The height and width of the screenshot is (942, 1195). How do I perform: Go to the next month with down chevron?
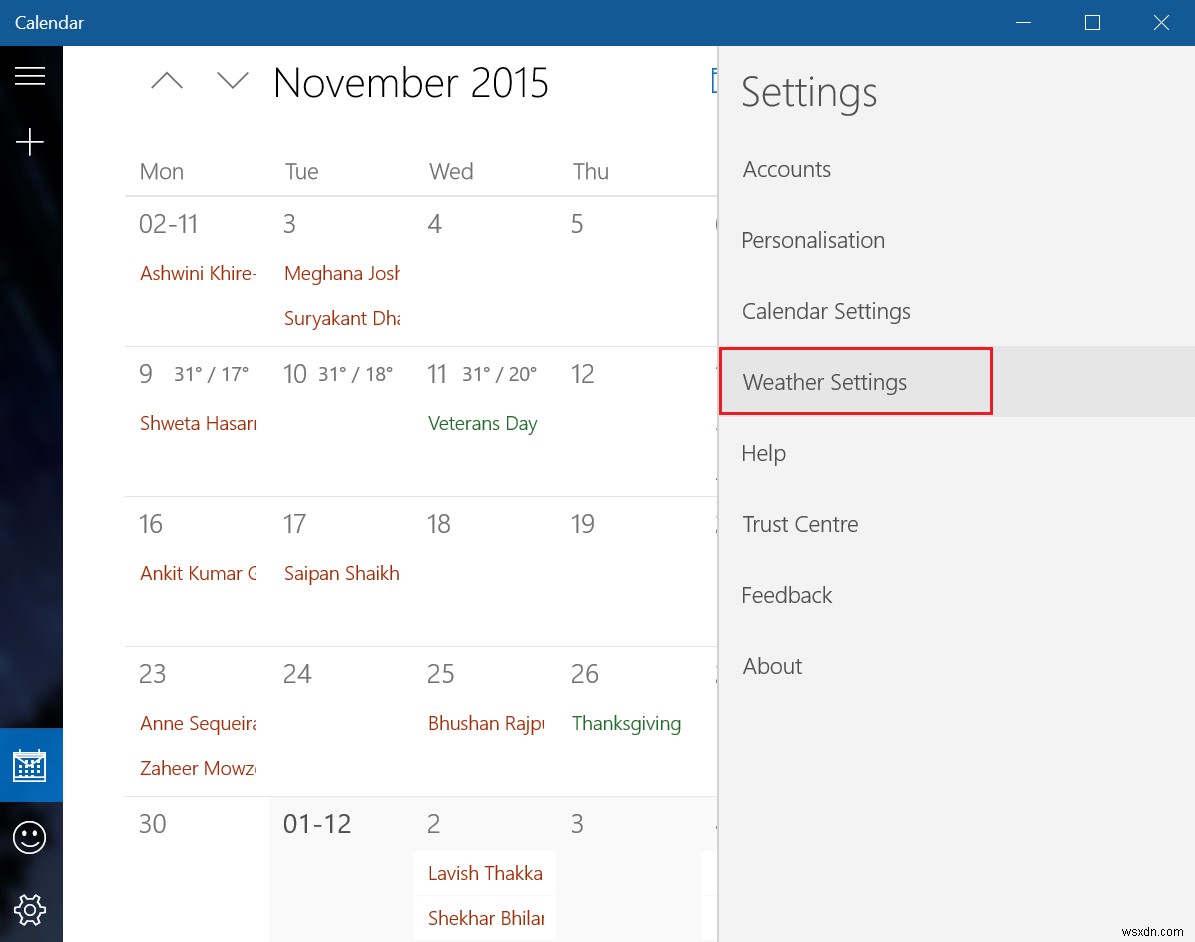click(233, 81)
